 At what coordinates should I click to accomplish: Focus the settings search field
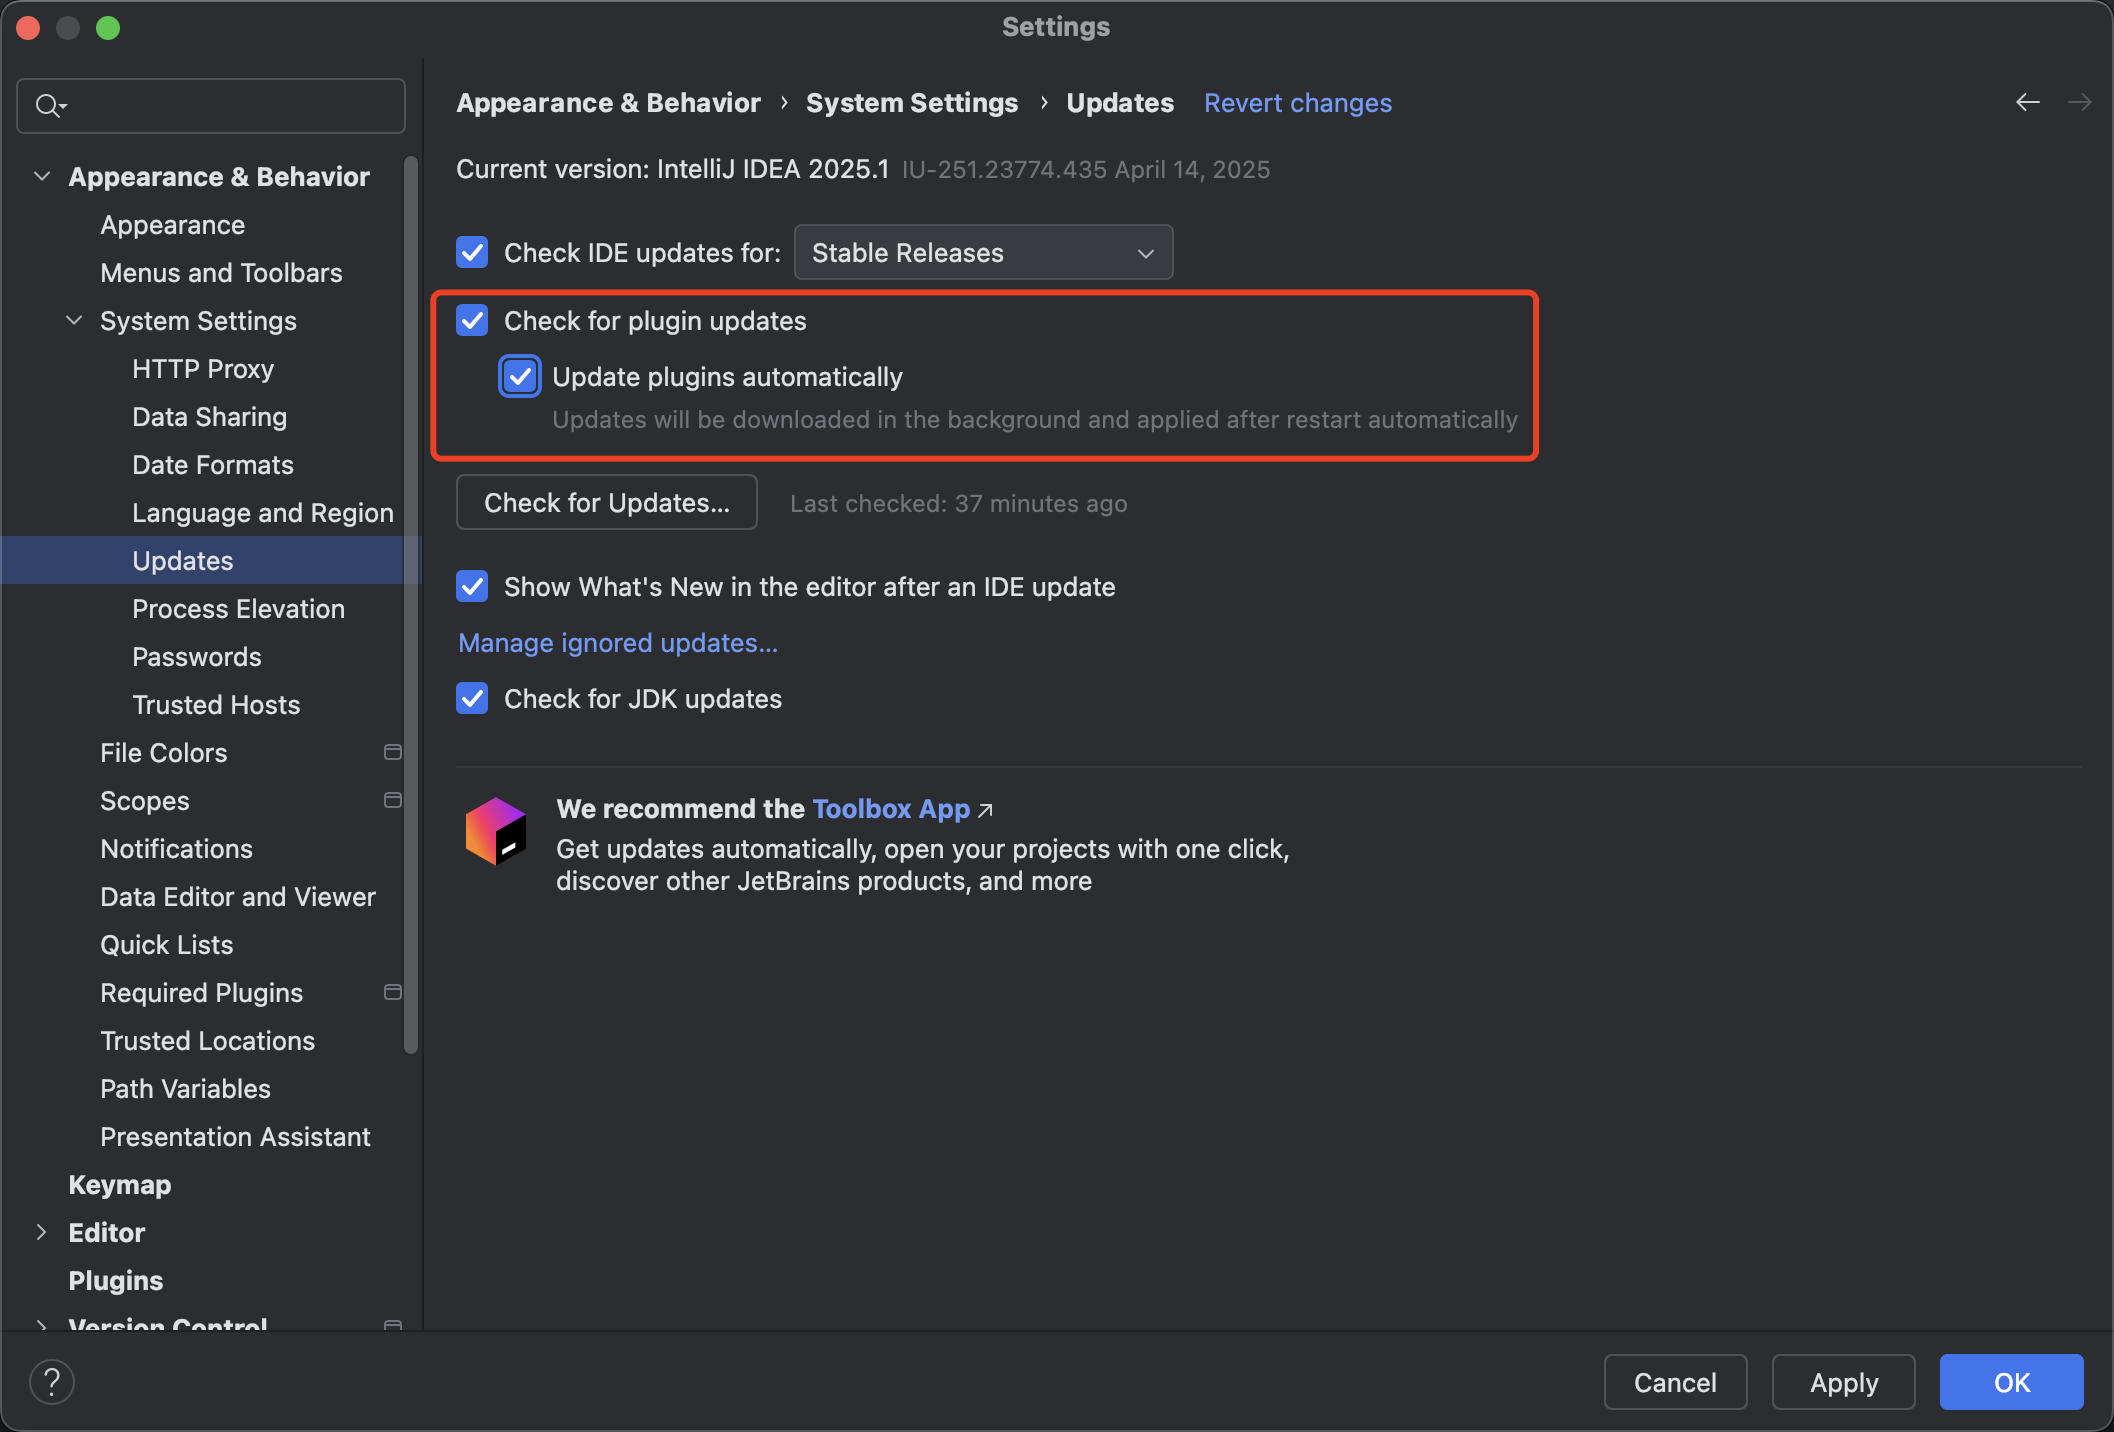pyautogui.click(x=230, y=105)
